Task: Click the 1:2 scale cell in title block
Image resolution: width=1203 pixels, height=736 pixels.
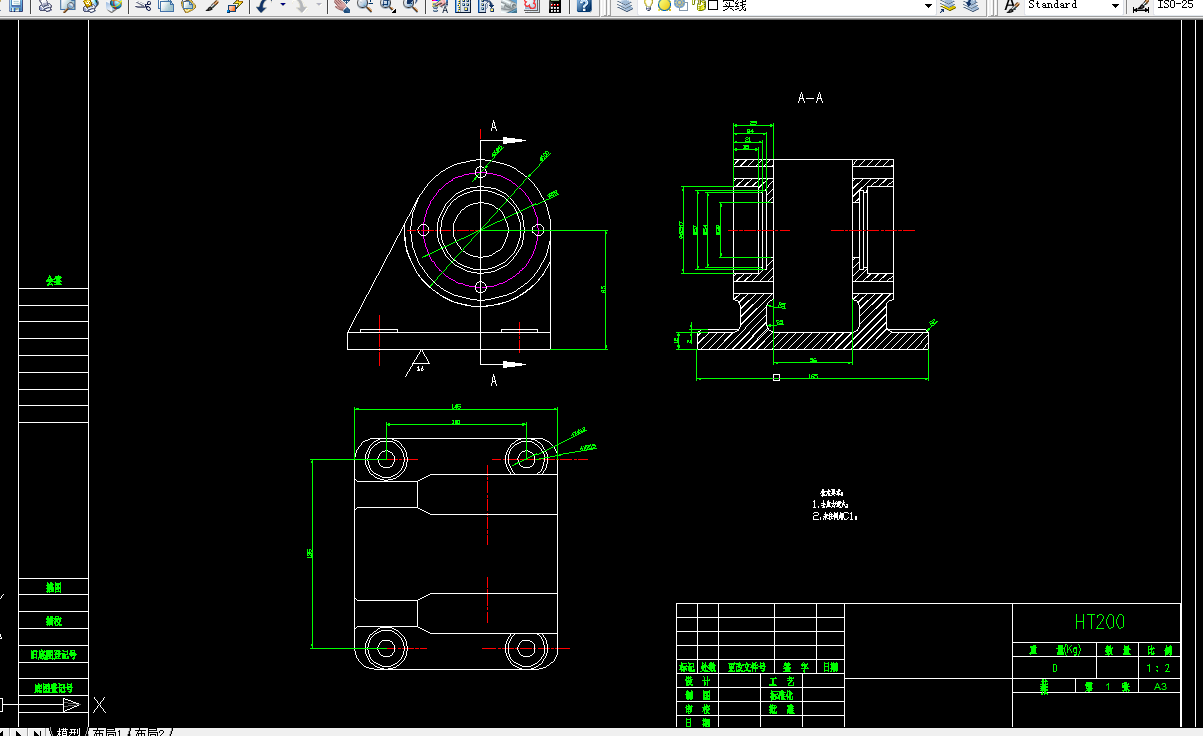Action: 1157,668
